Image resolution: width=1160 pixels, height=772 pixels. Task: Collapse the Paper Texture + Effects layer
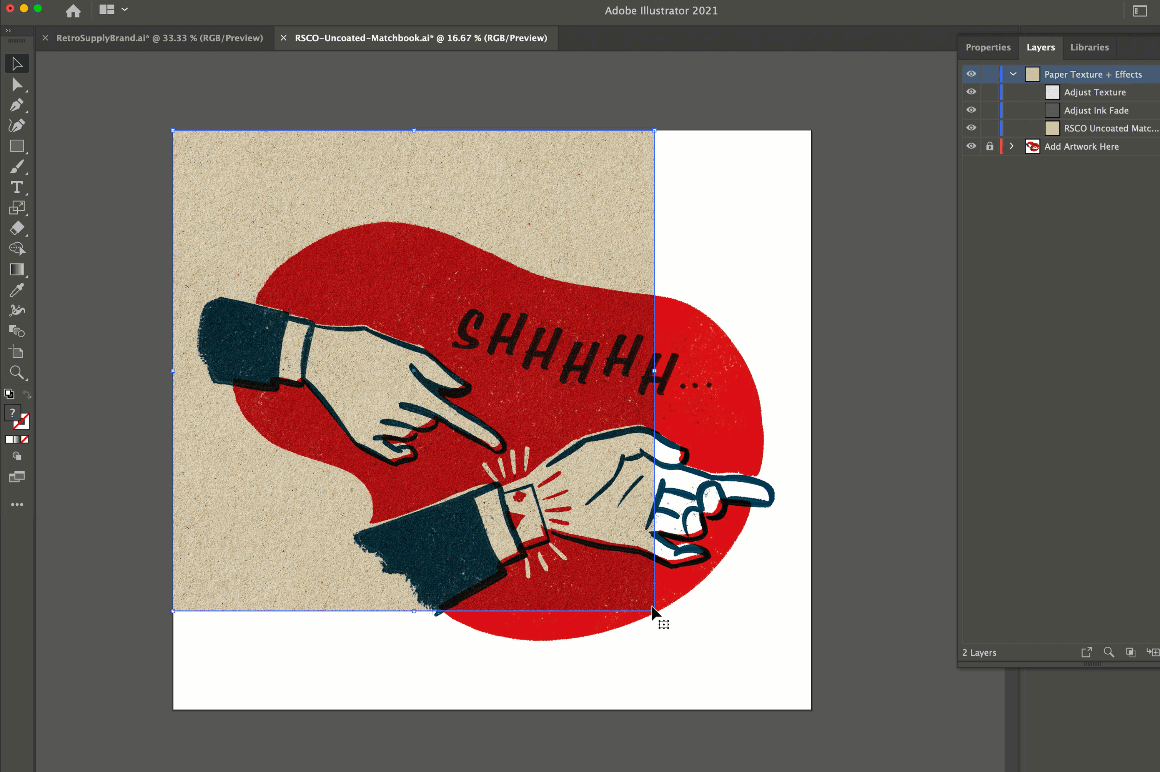tap(1013, 74)
